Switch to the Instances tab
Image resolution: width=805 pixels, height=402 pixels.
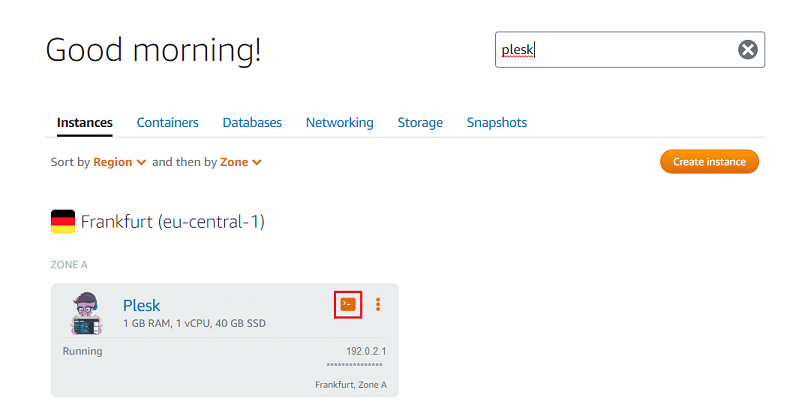84,123
